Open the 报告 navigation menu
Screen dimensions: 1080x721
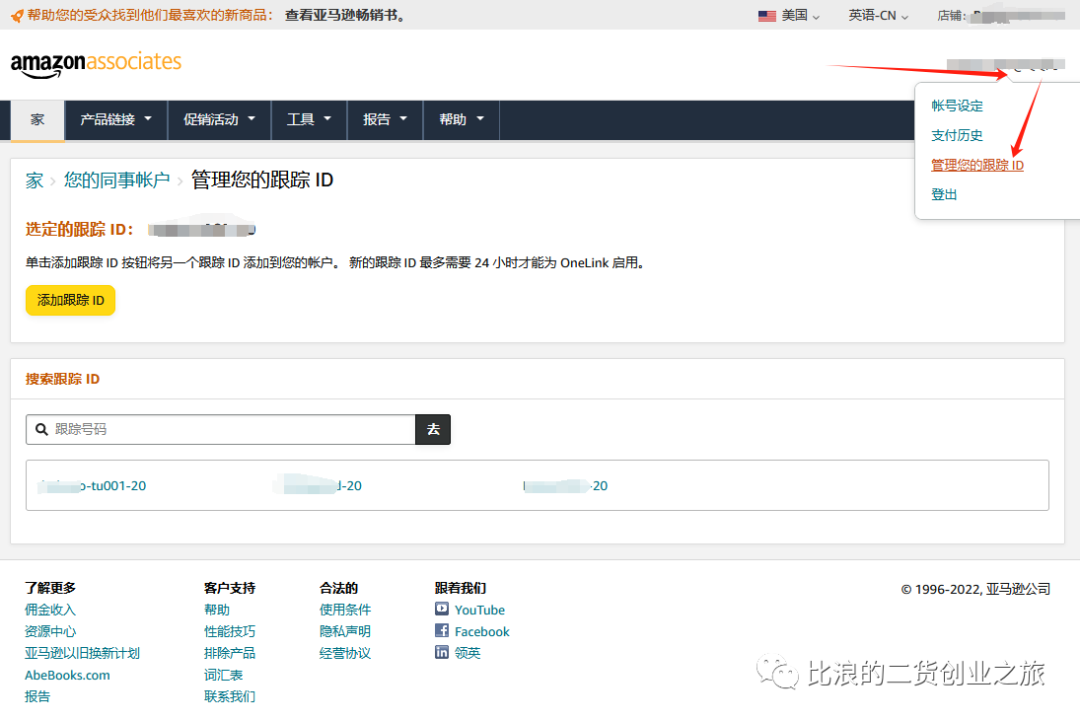pos(385,120)
